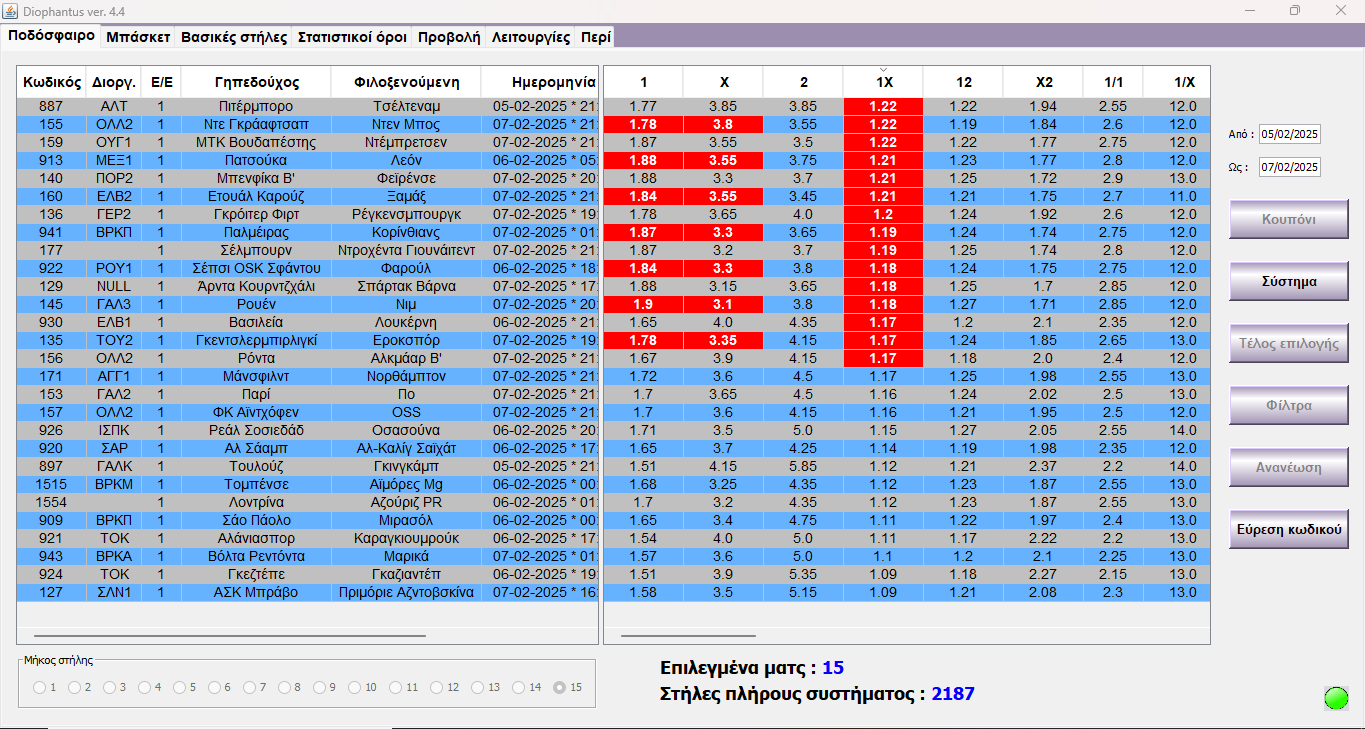Click the green status indicator light
The image size is (1365, 729).
1336,698
